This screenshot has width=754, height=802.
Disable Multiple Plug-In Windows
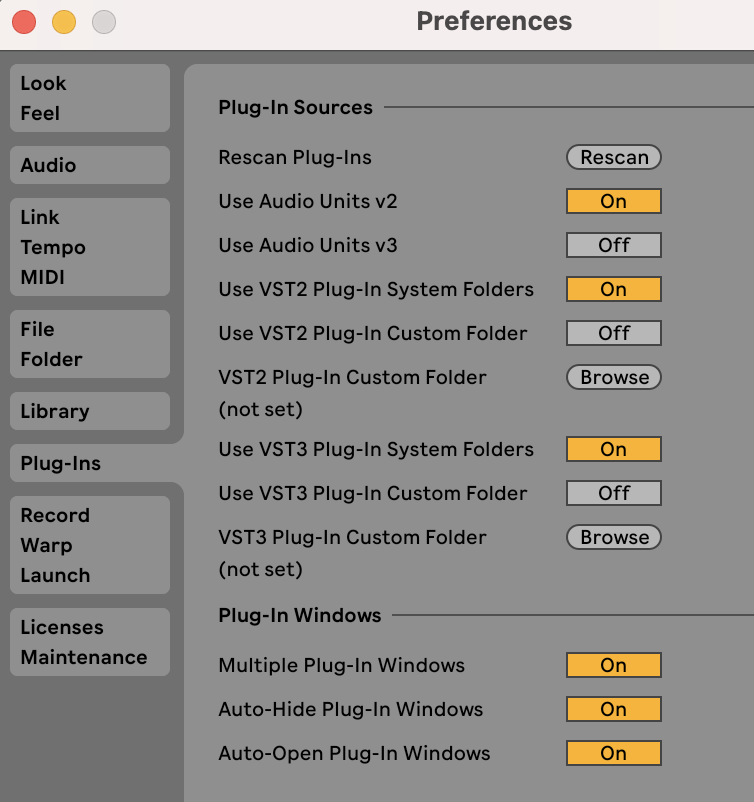tap(614, 665)
